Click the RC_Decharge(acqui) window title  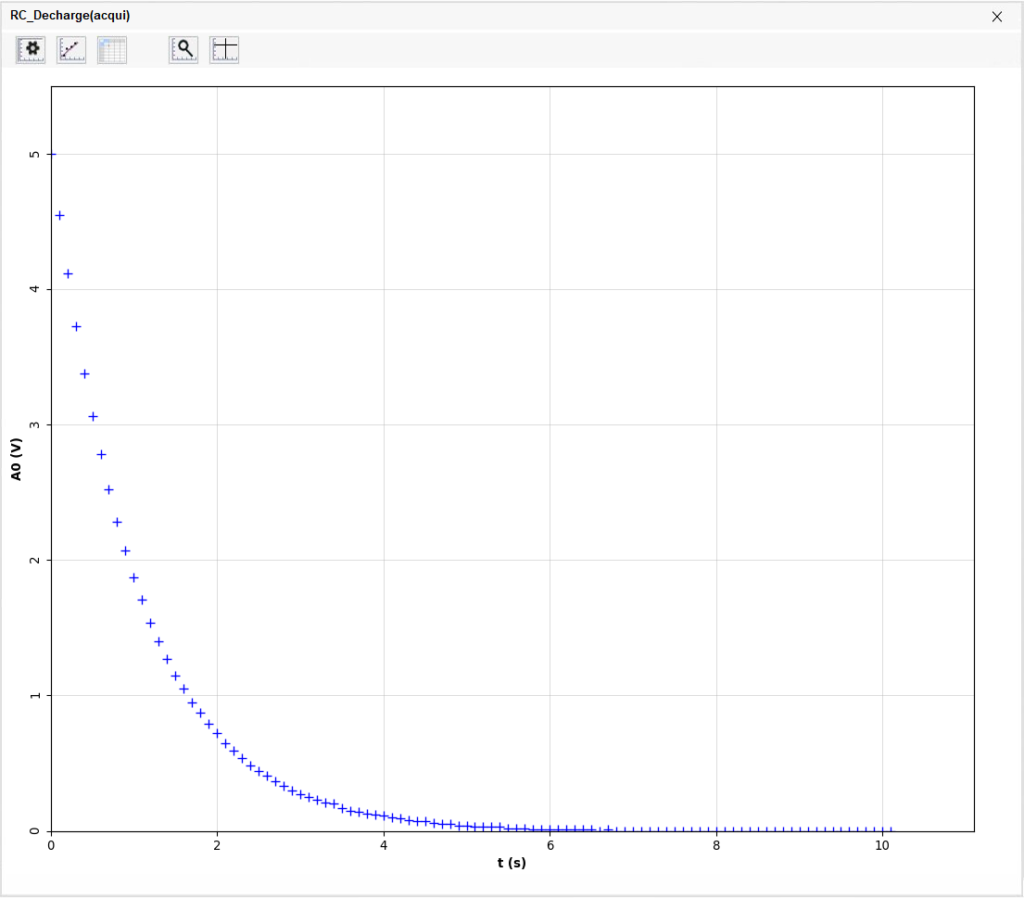click(70, 16)
